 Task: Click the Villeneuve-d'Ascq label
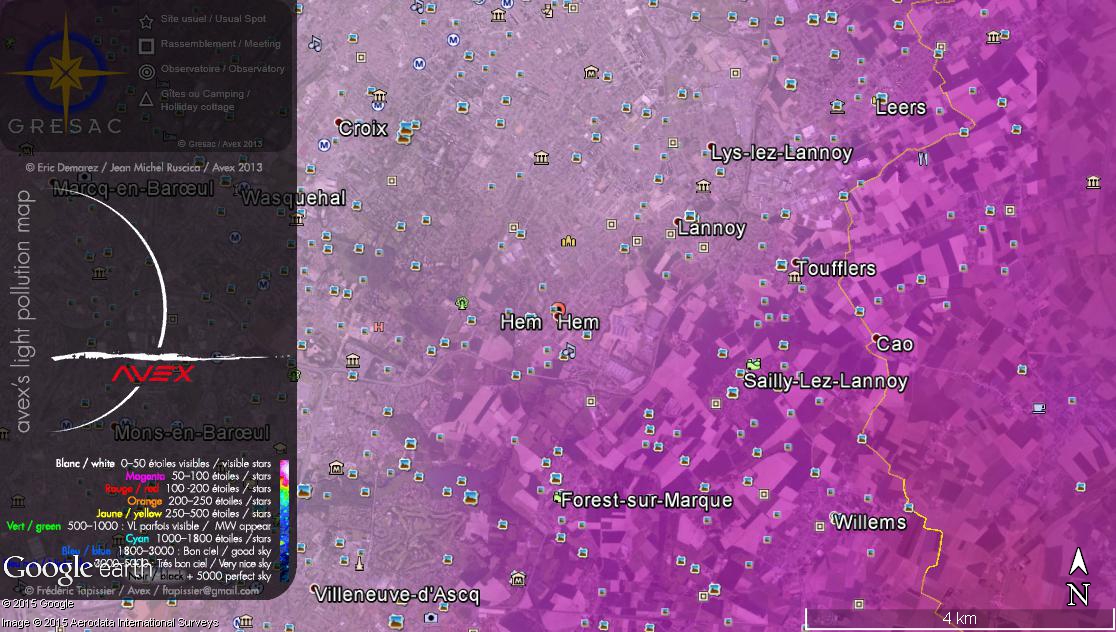pos(397,594)
